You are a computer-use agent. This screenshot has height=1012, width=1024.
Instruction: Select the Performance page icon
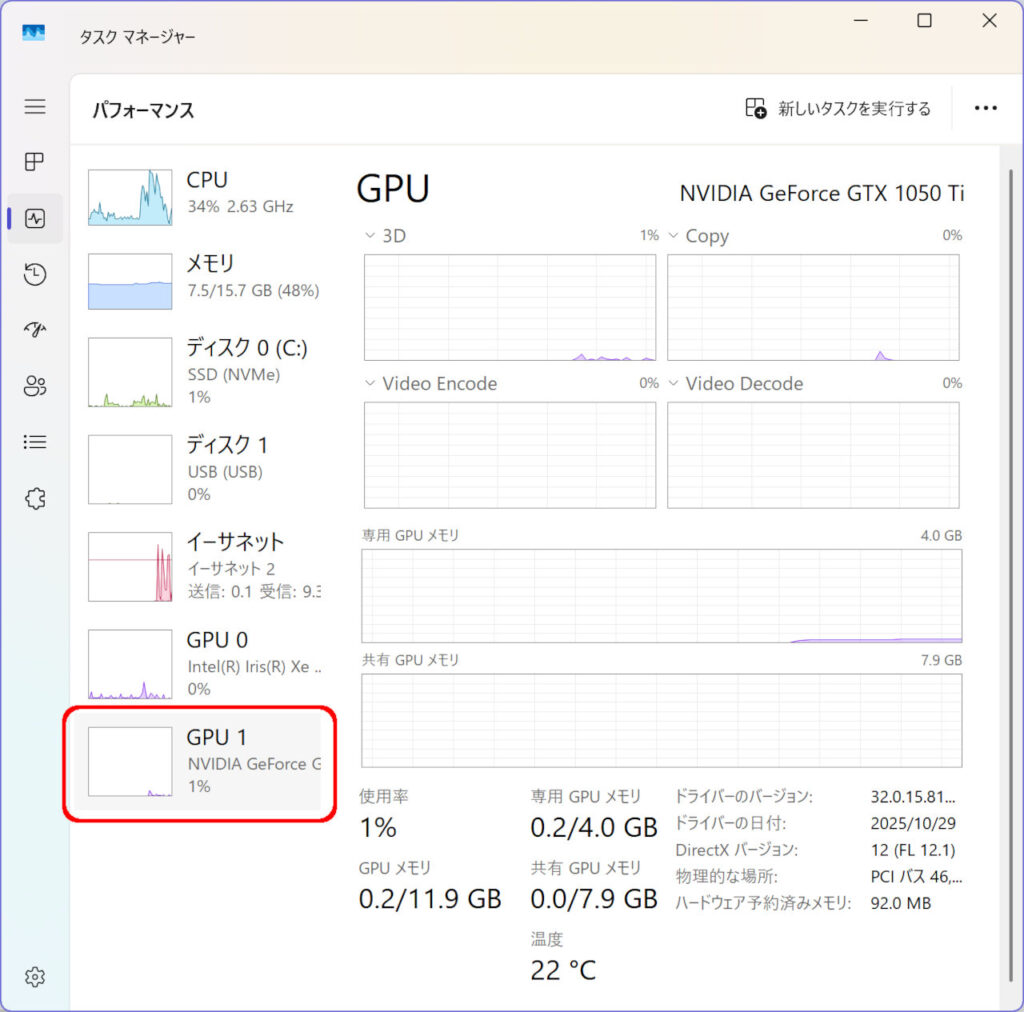coord(35,218)
